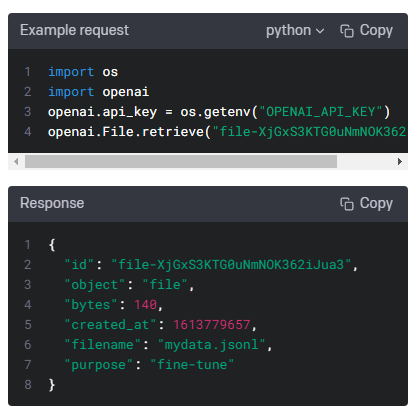Click the opening brace on response line 1
The height and width of the screenshot is (420, 420).
point(52,245)
